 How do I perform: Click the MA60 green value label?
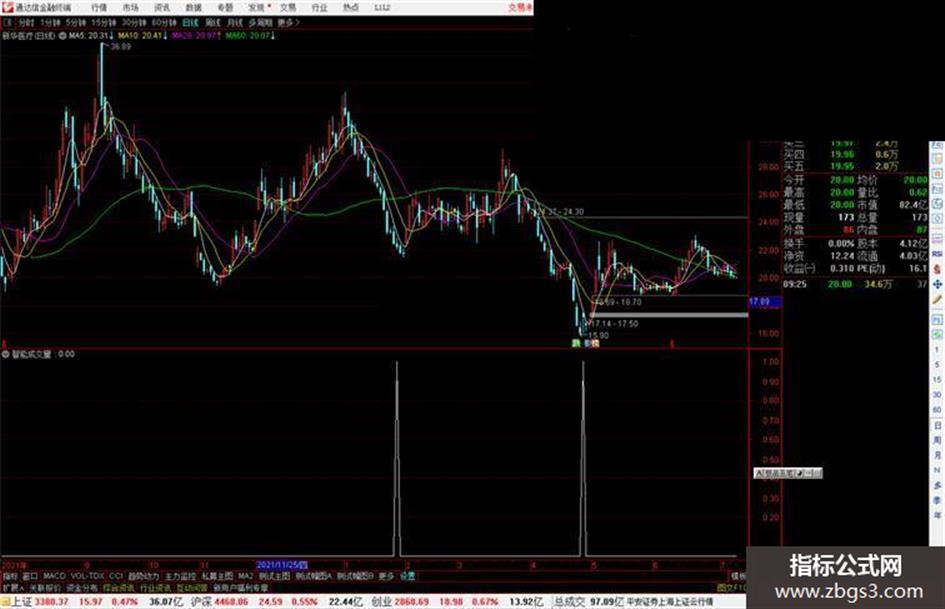click(250, 36)
